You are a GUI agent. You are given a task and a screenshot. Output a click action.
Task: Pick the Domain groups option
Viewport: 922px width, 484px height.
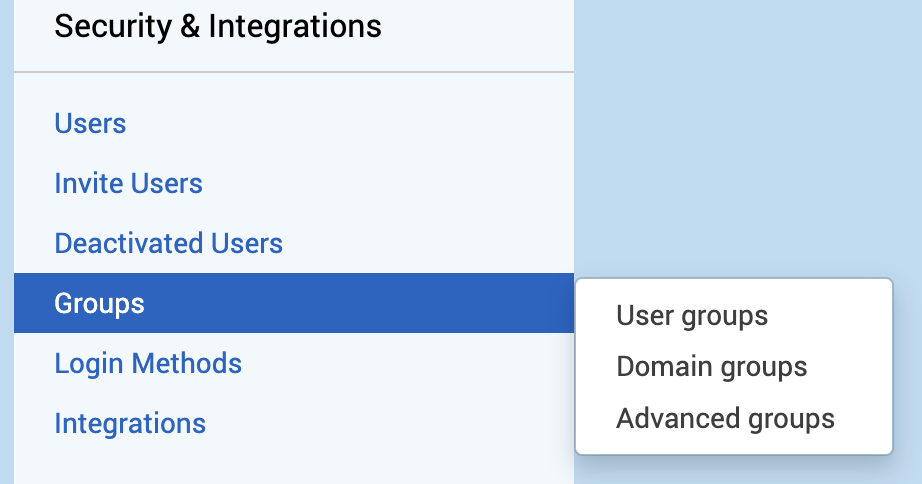point(711,367)
